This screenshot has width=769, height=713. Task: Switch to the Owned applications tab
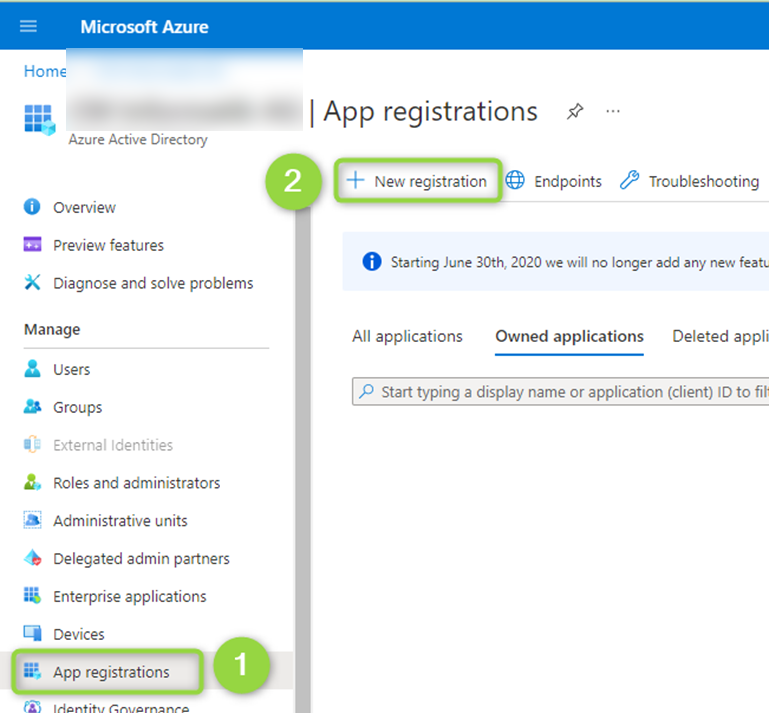point(569,336)
